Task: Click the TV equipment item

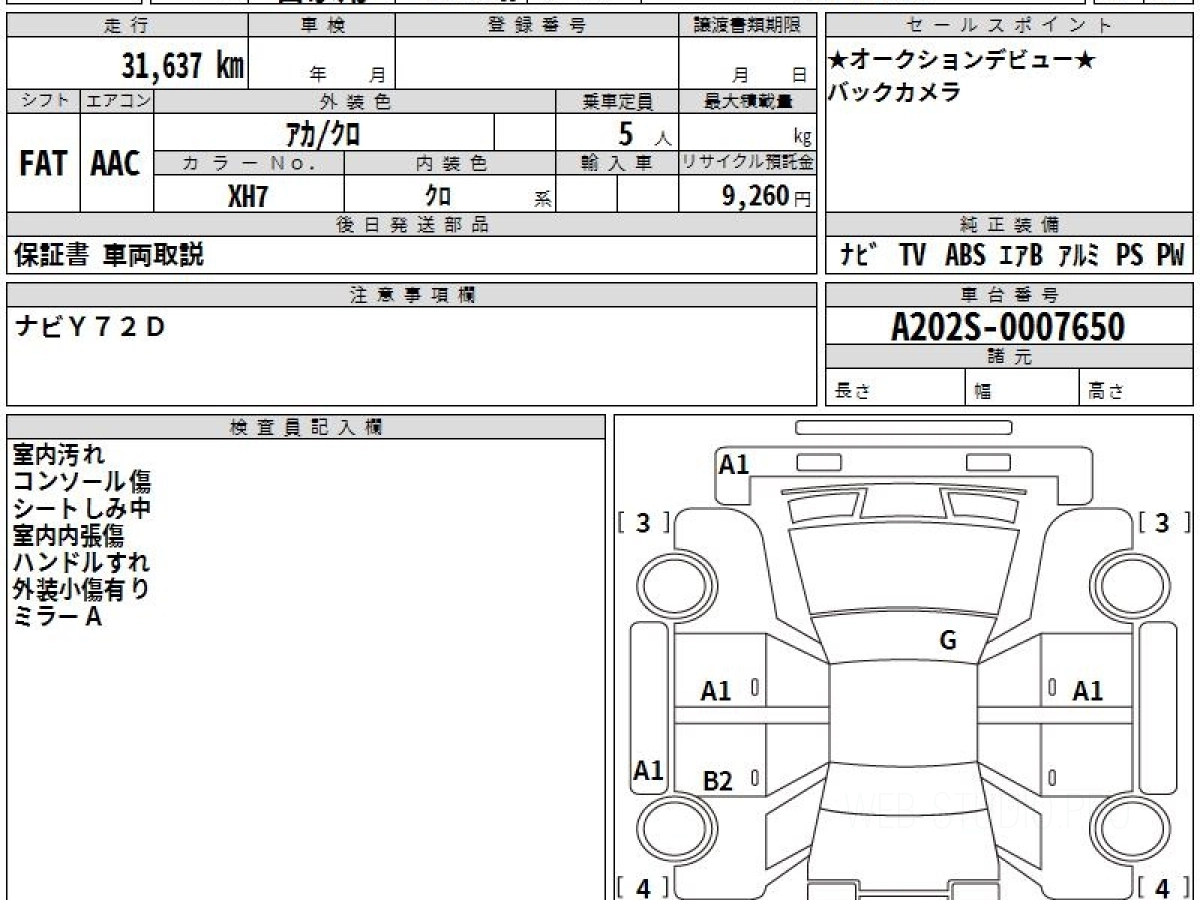Action: pyautogui.click(x=912, y=255)
